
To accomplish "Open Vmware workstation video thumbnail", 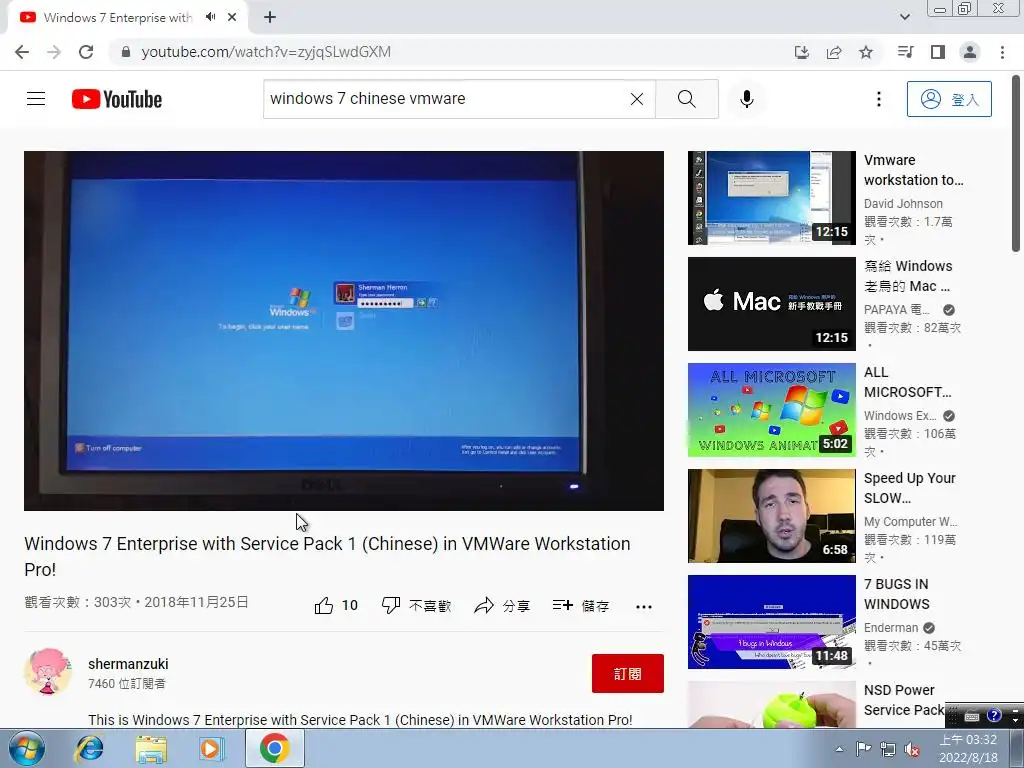I will 771,198.
